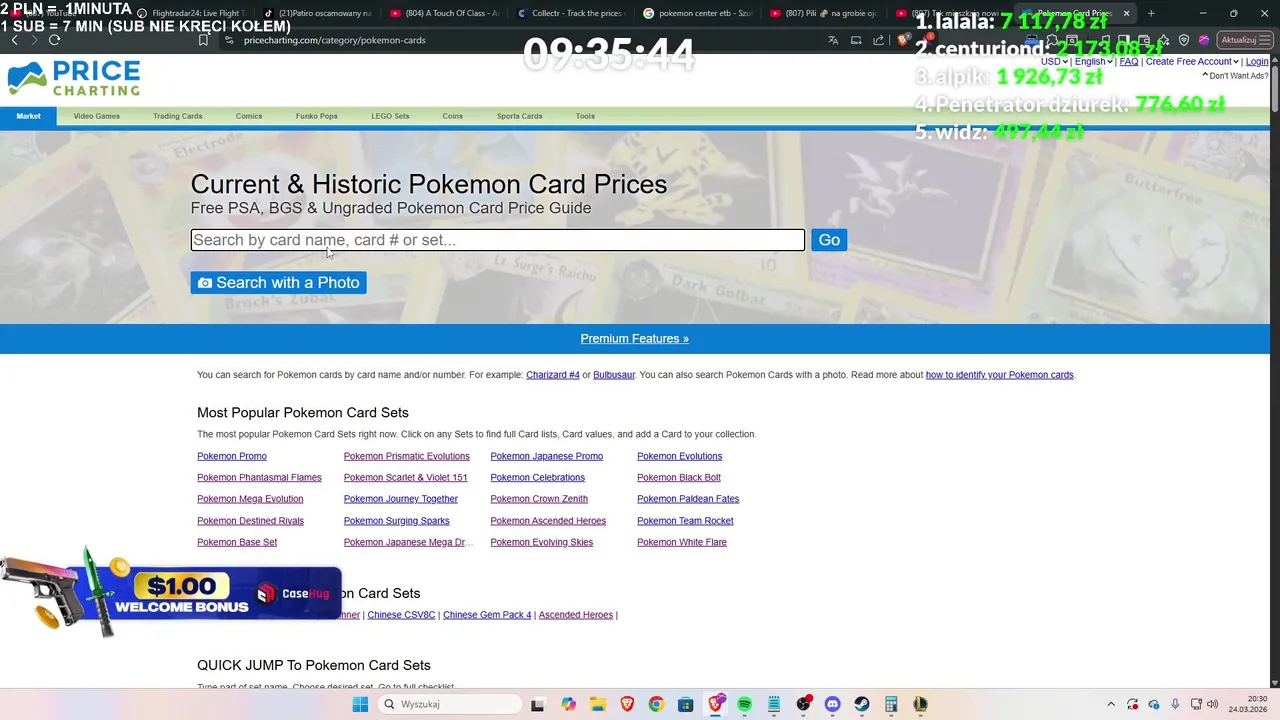Click the browser back arrow
This screenshot has height=720, width=1280.
coord(14,40)
